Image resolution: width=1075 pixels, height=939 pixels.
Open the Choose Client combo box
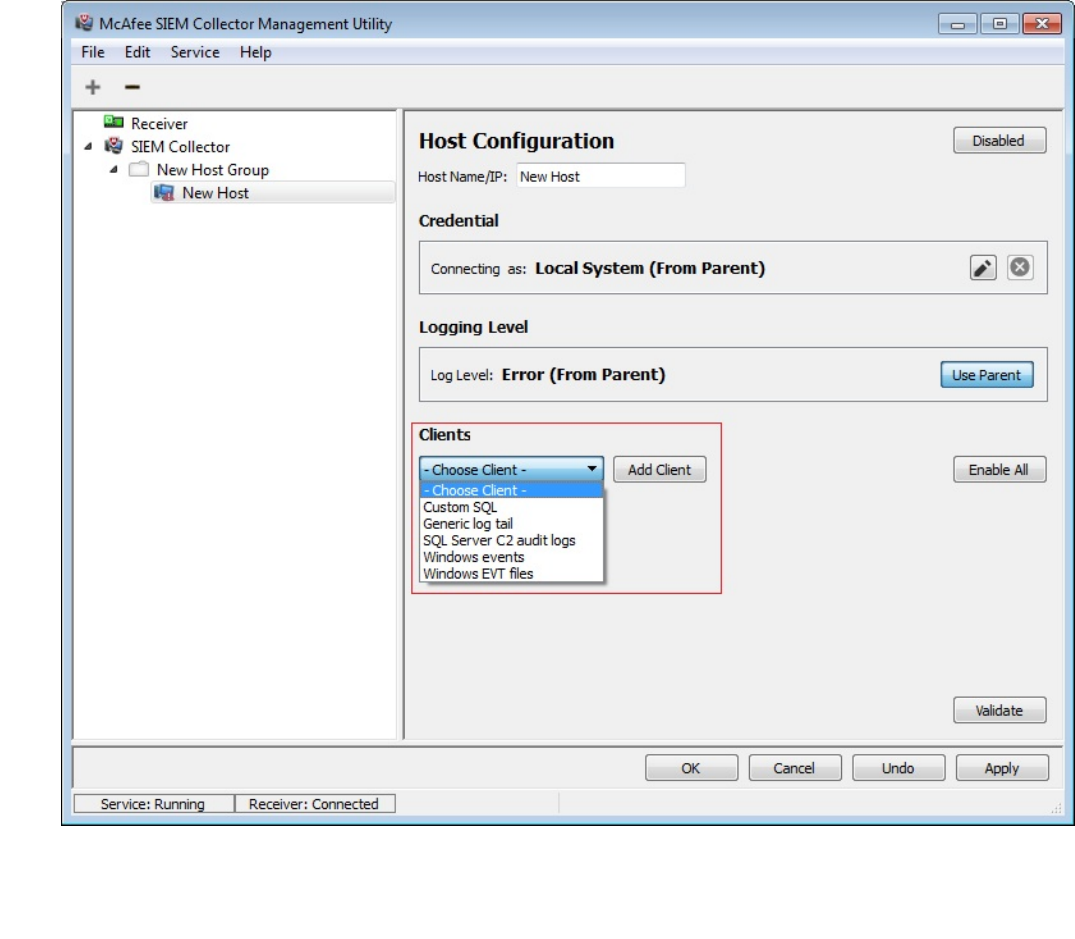click(x=511, y=470)
